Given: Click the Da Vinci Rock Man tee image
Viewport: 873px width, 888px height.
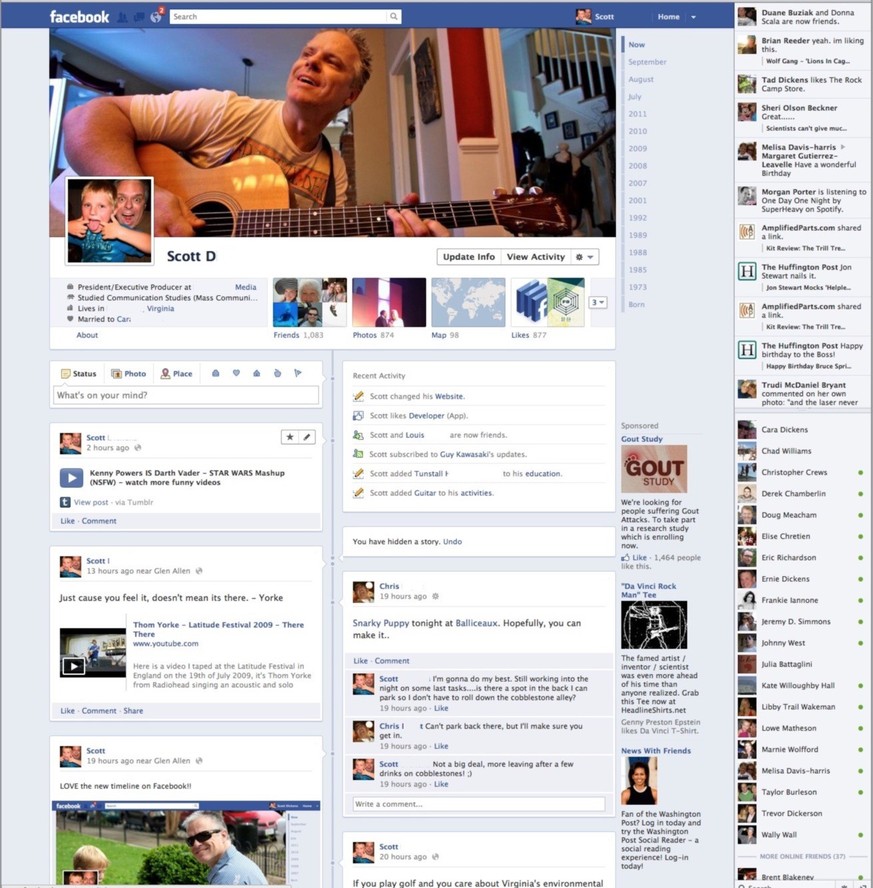Looking at the screenshot, I should click(654, 625).
